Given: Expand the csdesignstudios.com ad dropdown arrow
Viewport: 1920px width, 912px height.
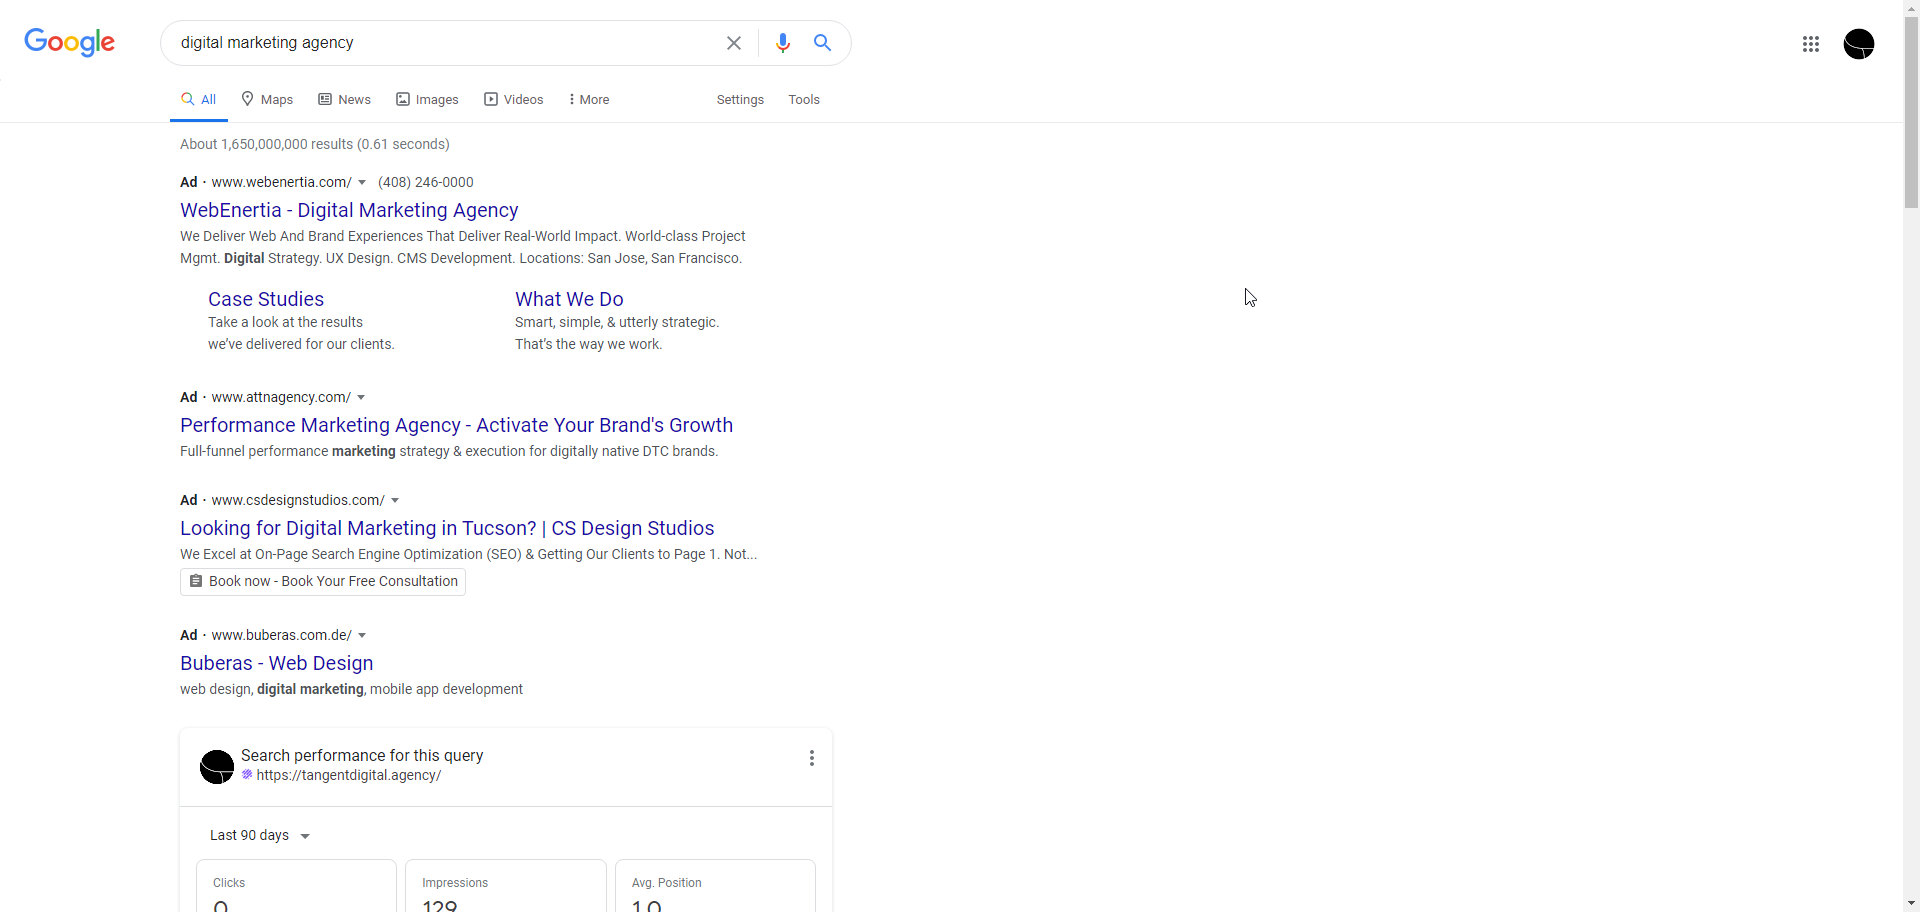Looking at the screenshot, I should point(395,500).
